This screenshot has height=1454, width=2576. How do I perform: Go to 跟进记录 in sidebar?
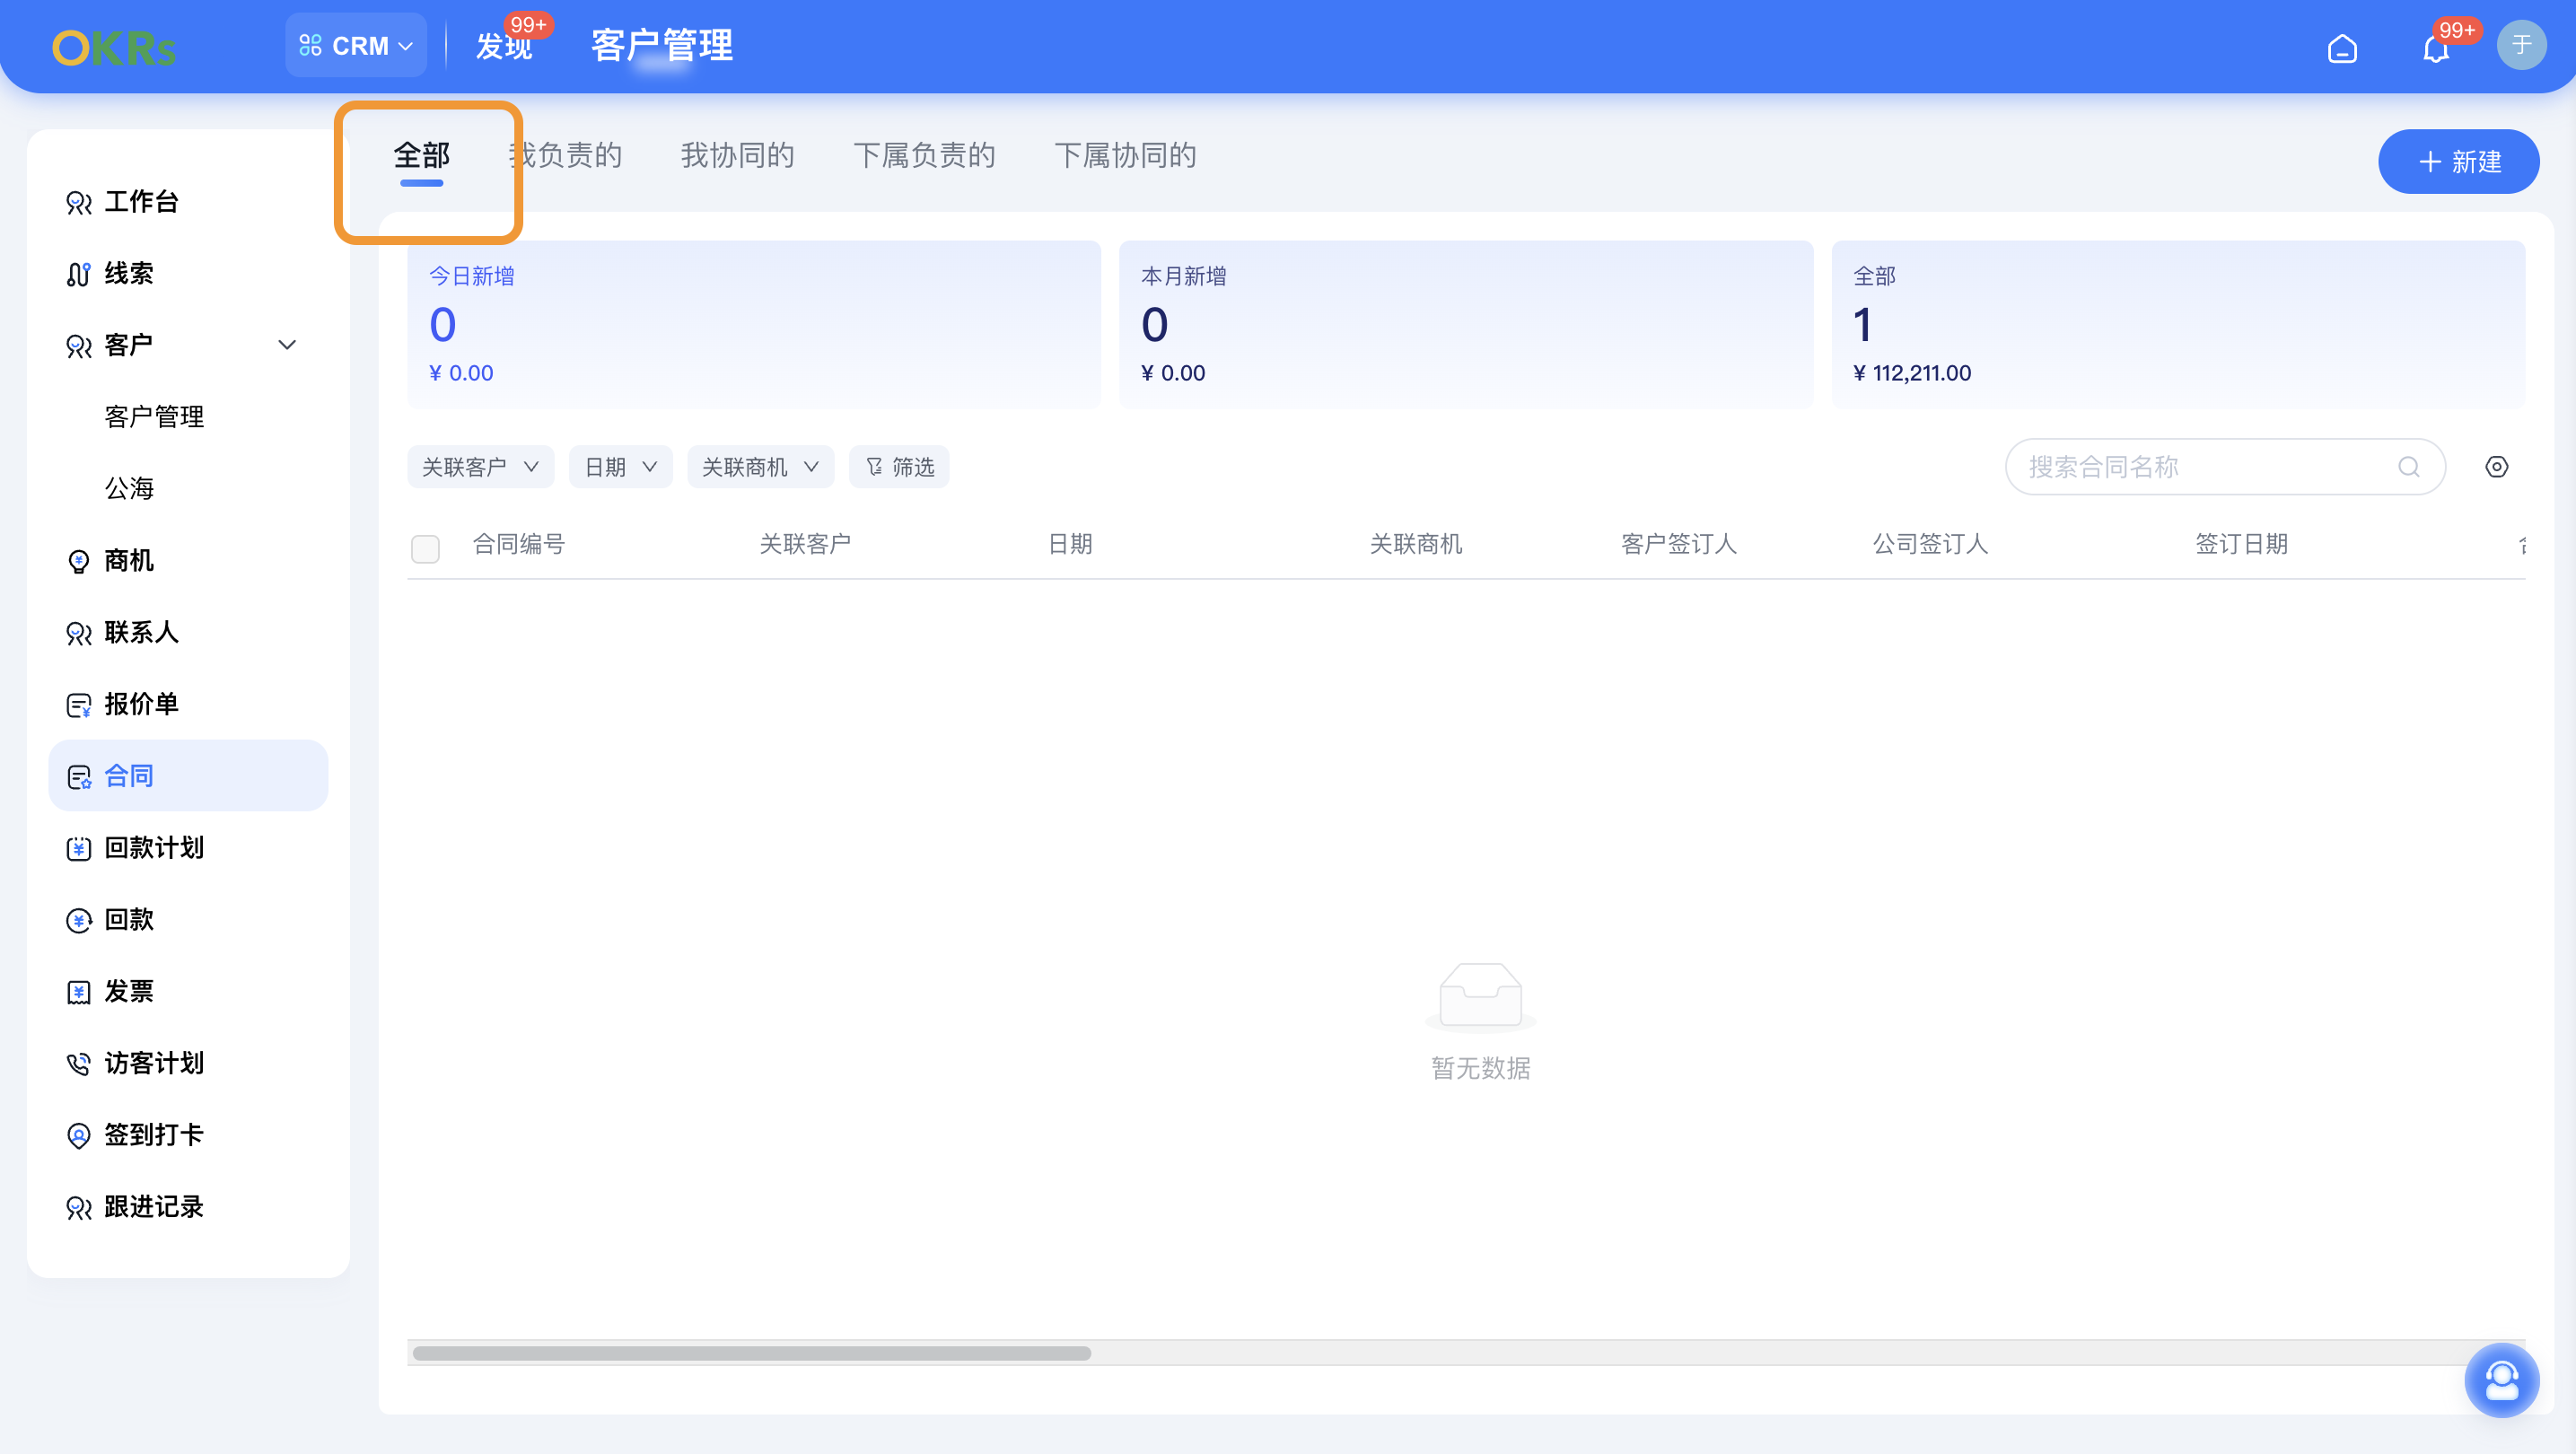pyautogui.click(x=154, y=1207)
